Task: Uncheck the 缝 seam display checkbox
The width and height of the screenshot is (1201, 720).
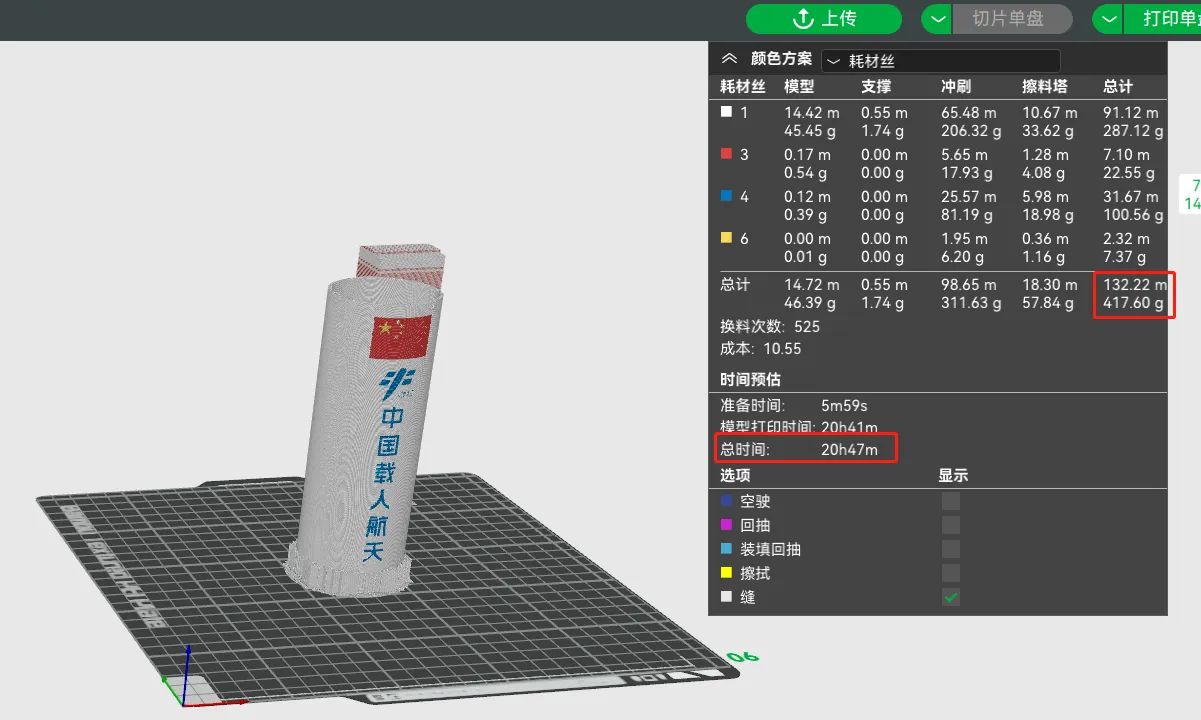Action: point(951,597)
